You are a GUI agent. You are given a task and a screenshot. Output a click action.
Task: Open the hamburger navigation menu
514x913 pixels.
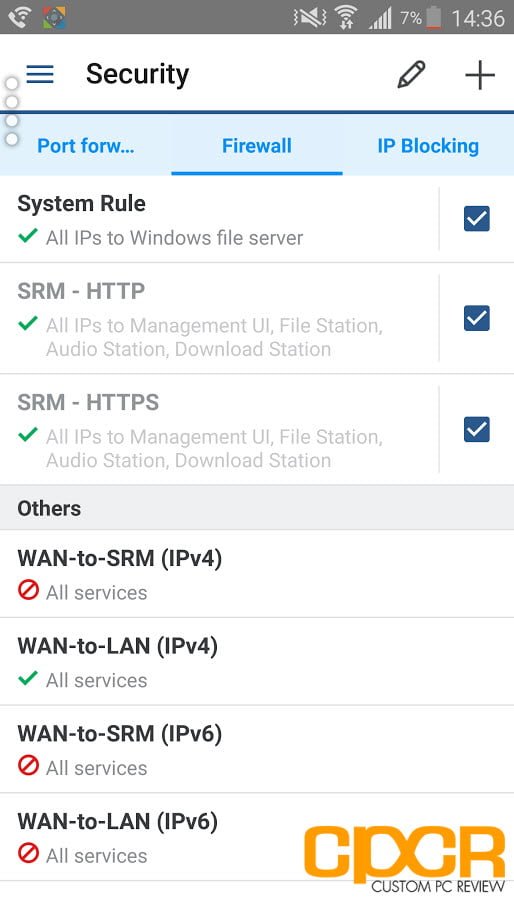[40, 75]
